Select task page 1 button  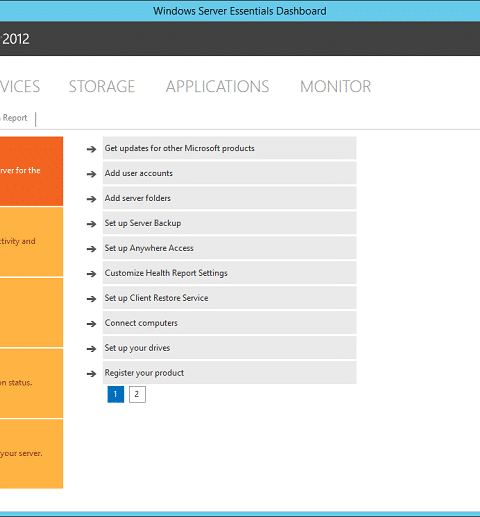click(x=116, y=394)
